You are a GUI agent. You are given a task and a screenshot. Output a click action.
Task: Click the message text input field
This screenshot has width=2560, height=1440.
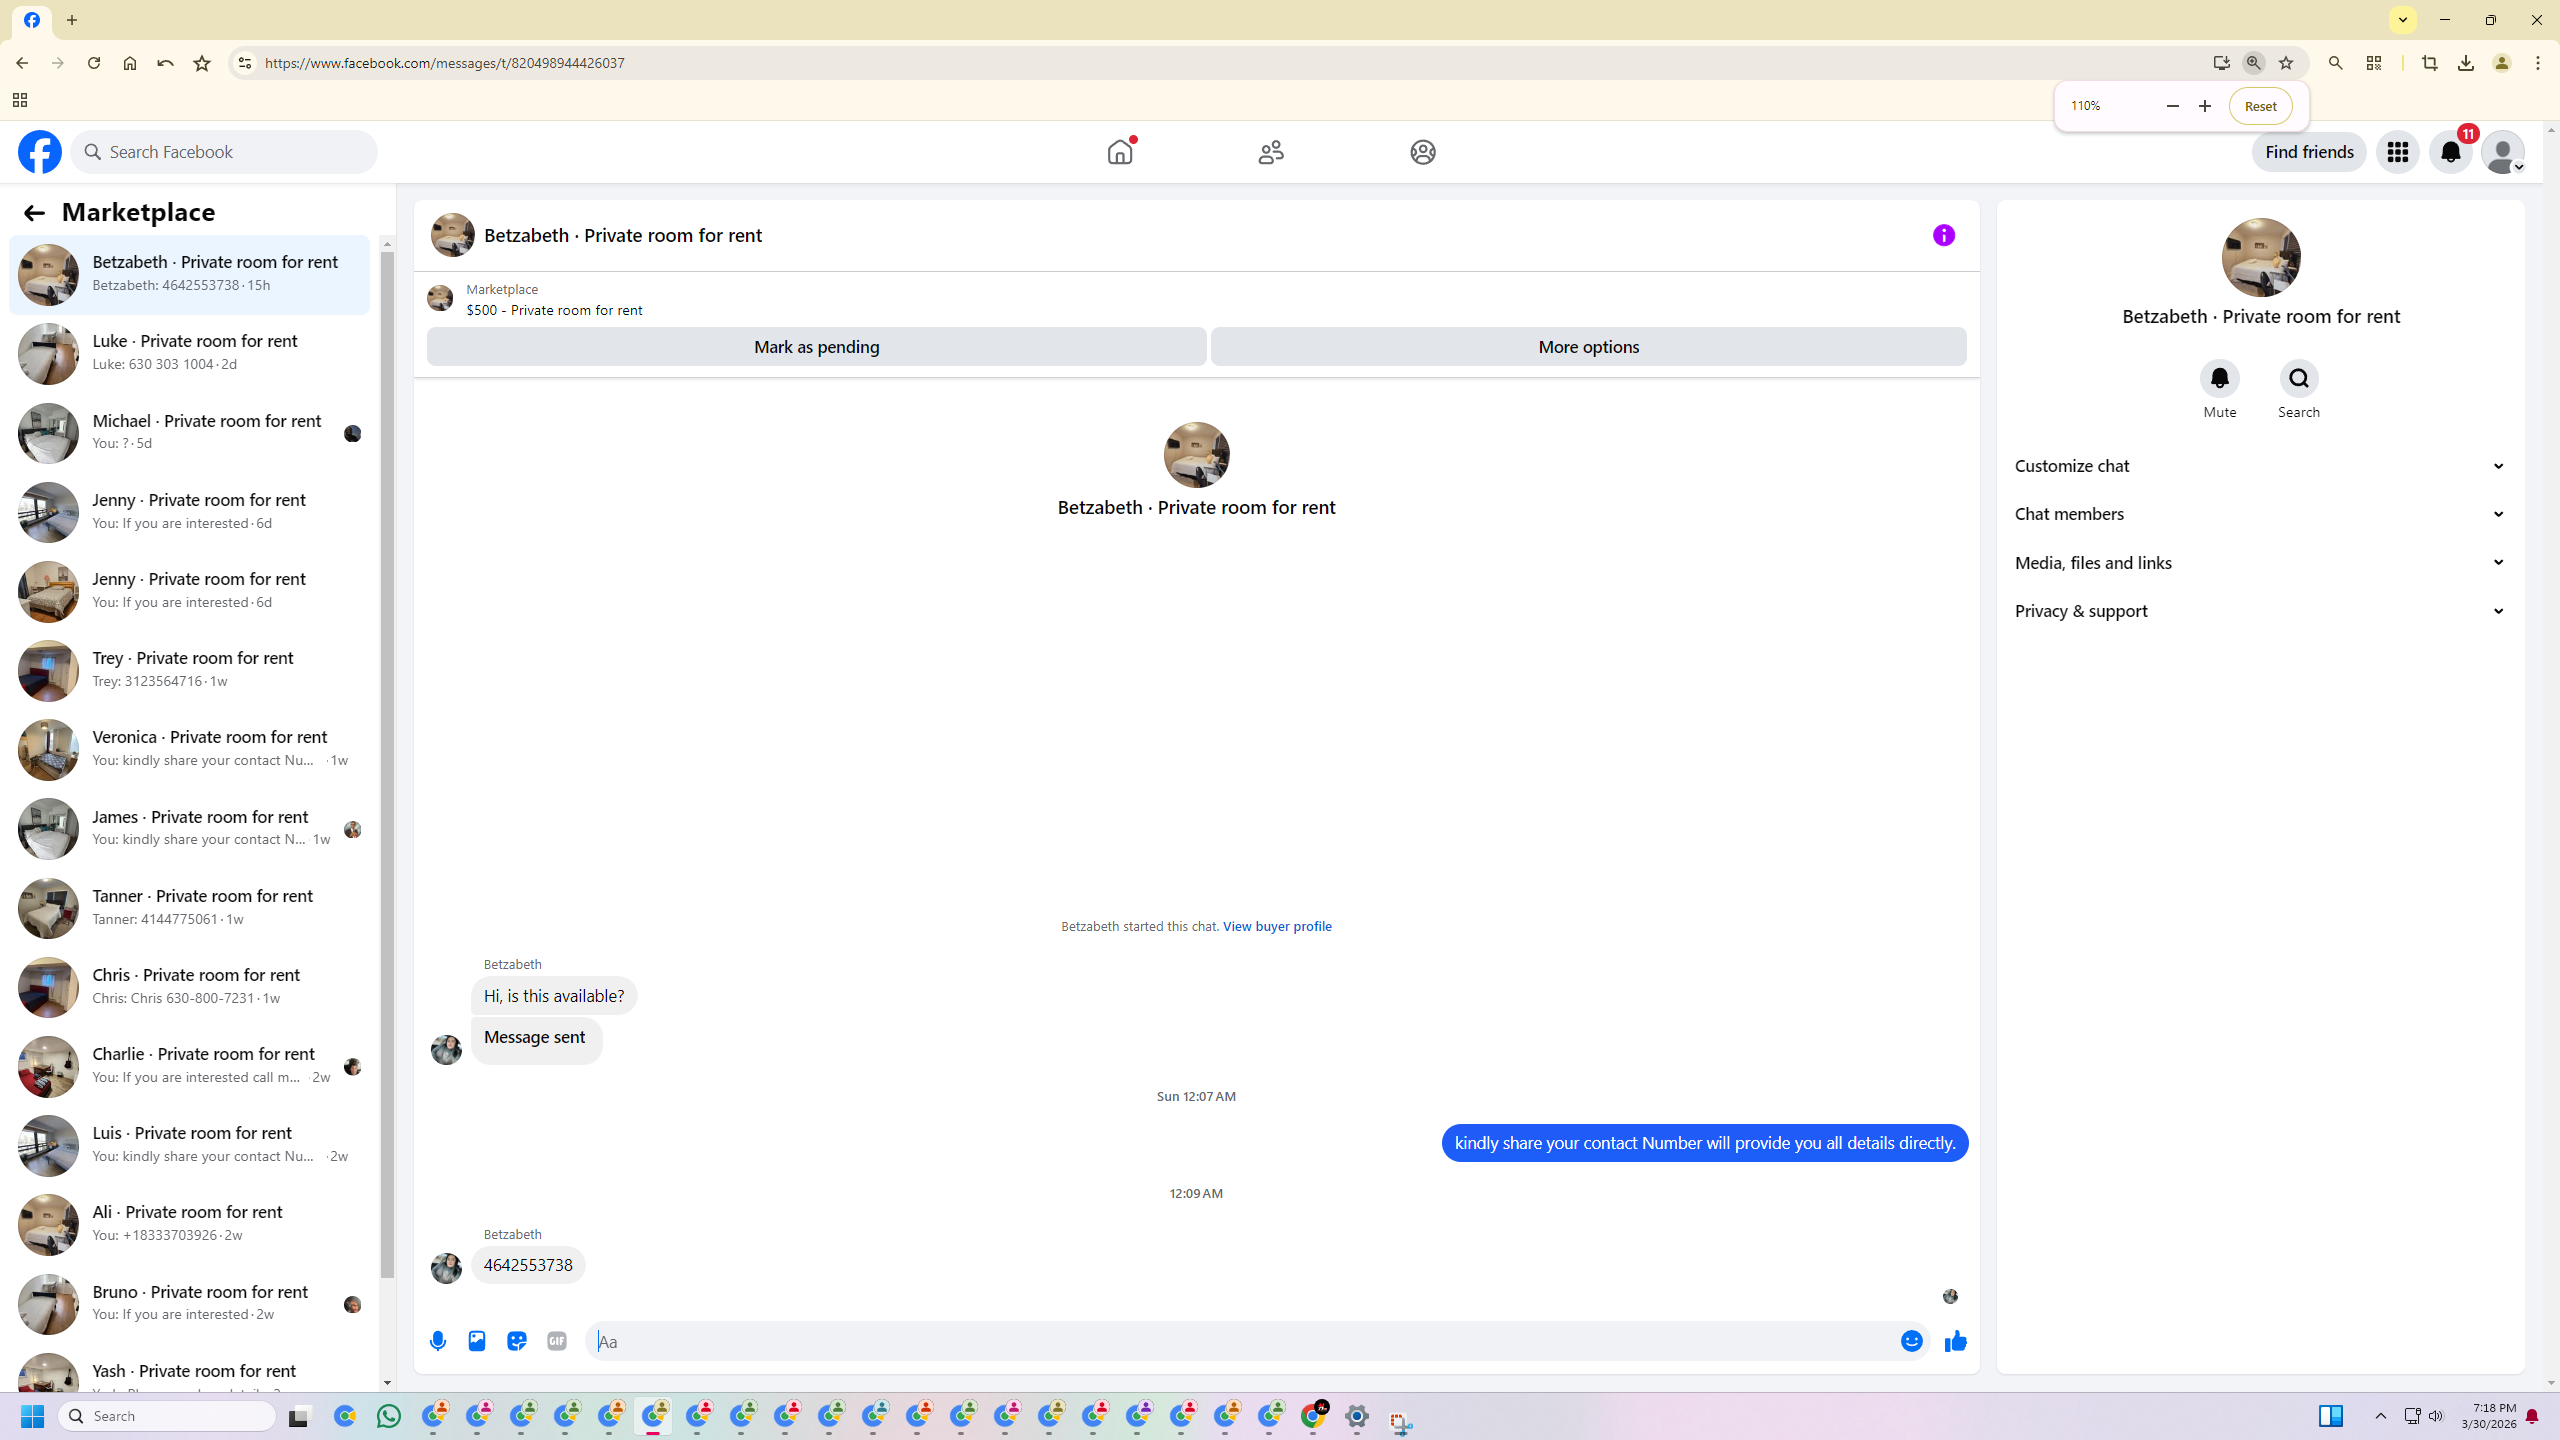point(1240,1341)
